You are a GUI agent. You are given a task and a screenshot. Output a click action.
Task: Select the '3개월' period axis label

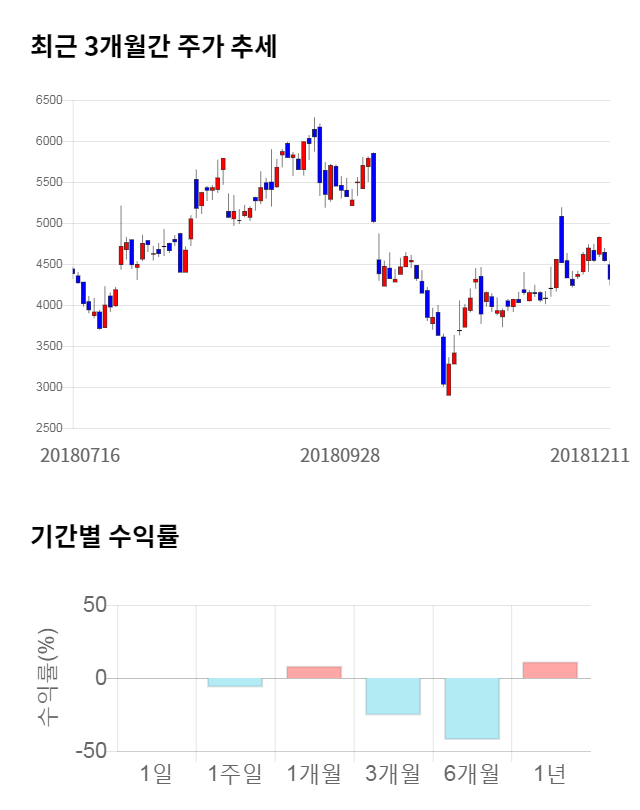tap(393, 773)
